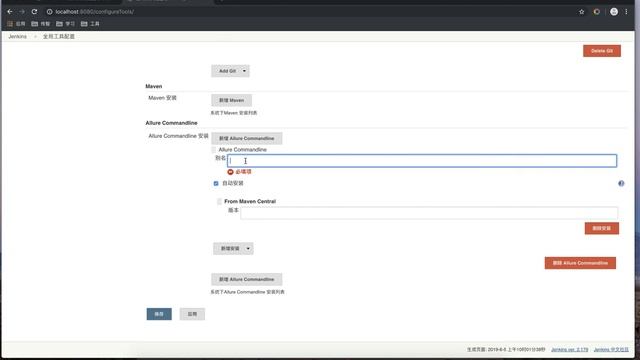Image resolution: width=640 pixels, height=360 pixels.
Task: Bookmark this page with the star icon
Action: 582,12
